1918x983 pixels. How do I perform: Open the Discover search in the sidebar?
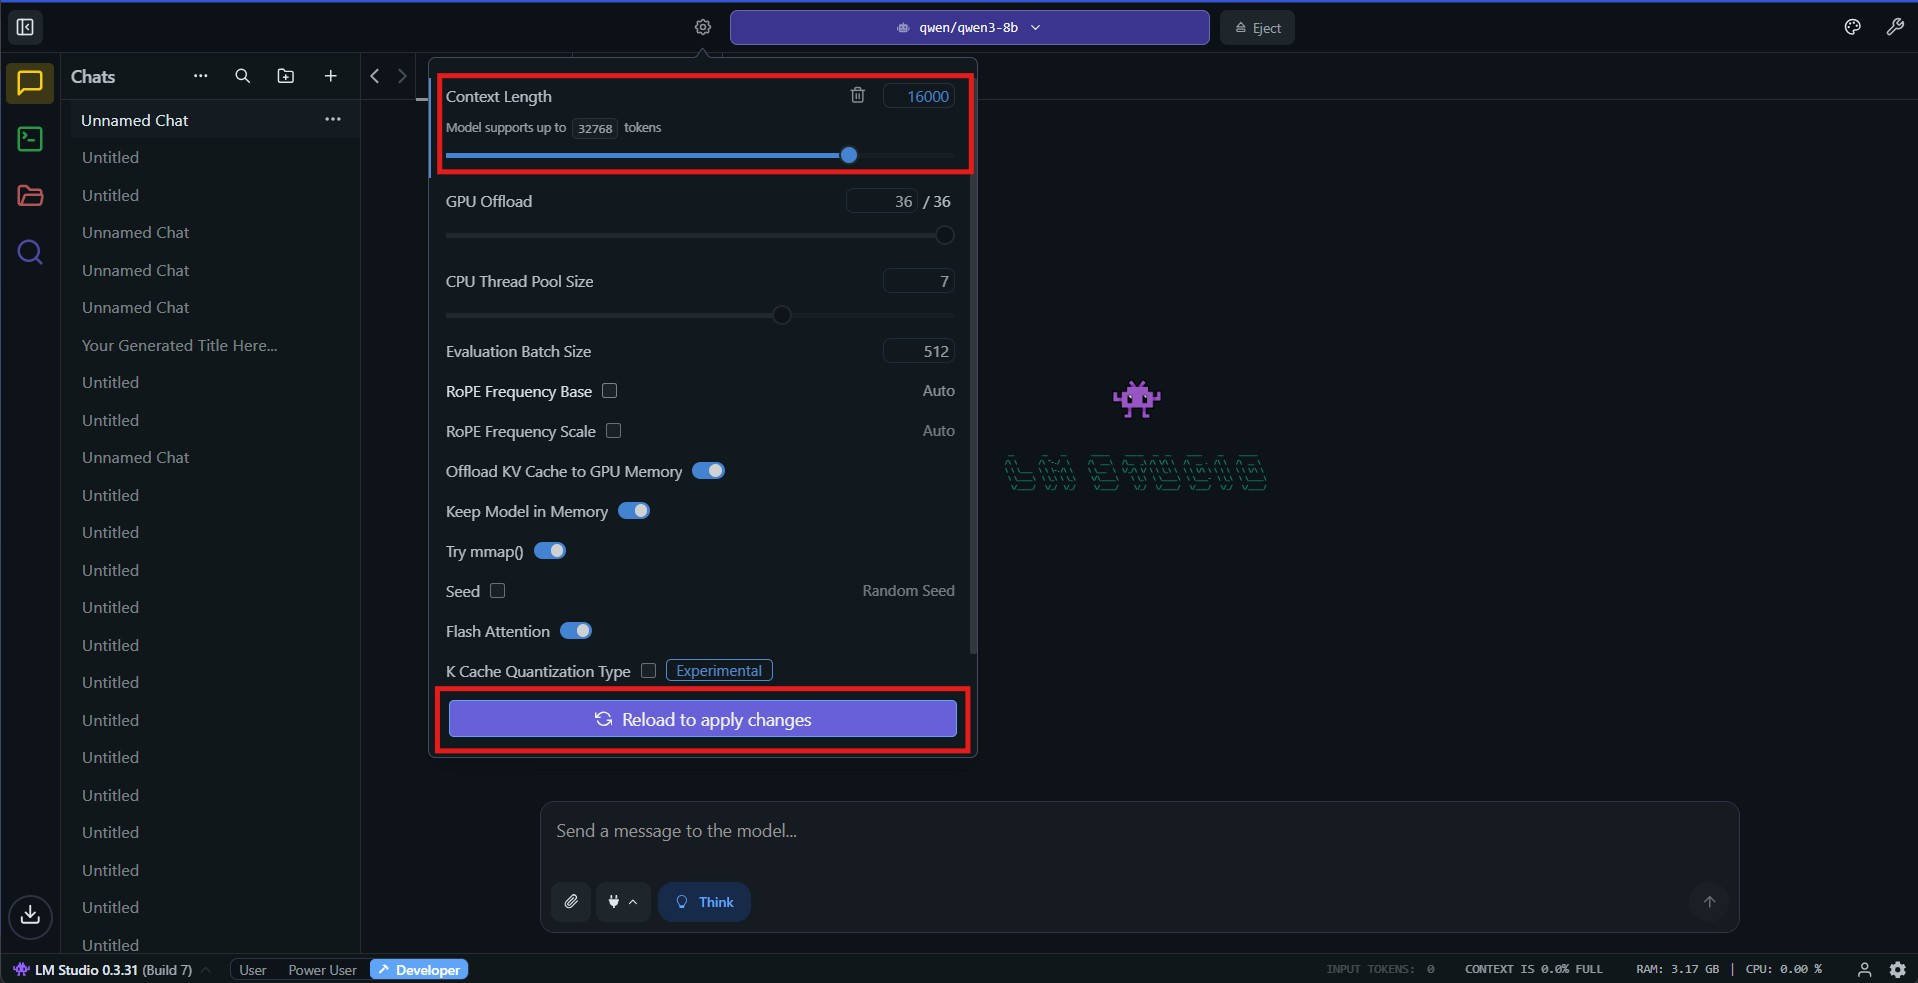(x=29, y=253)
